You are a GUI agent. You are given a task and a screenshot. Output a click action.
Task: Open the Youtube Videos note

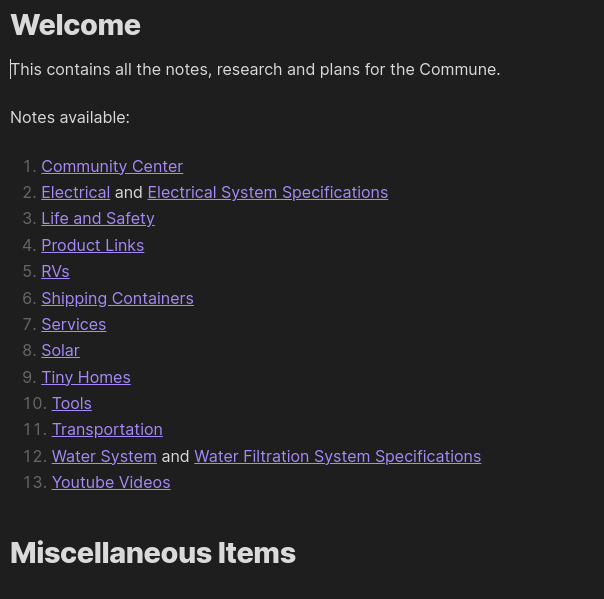click(111, 482)
